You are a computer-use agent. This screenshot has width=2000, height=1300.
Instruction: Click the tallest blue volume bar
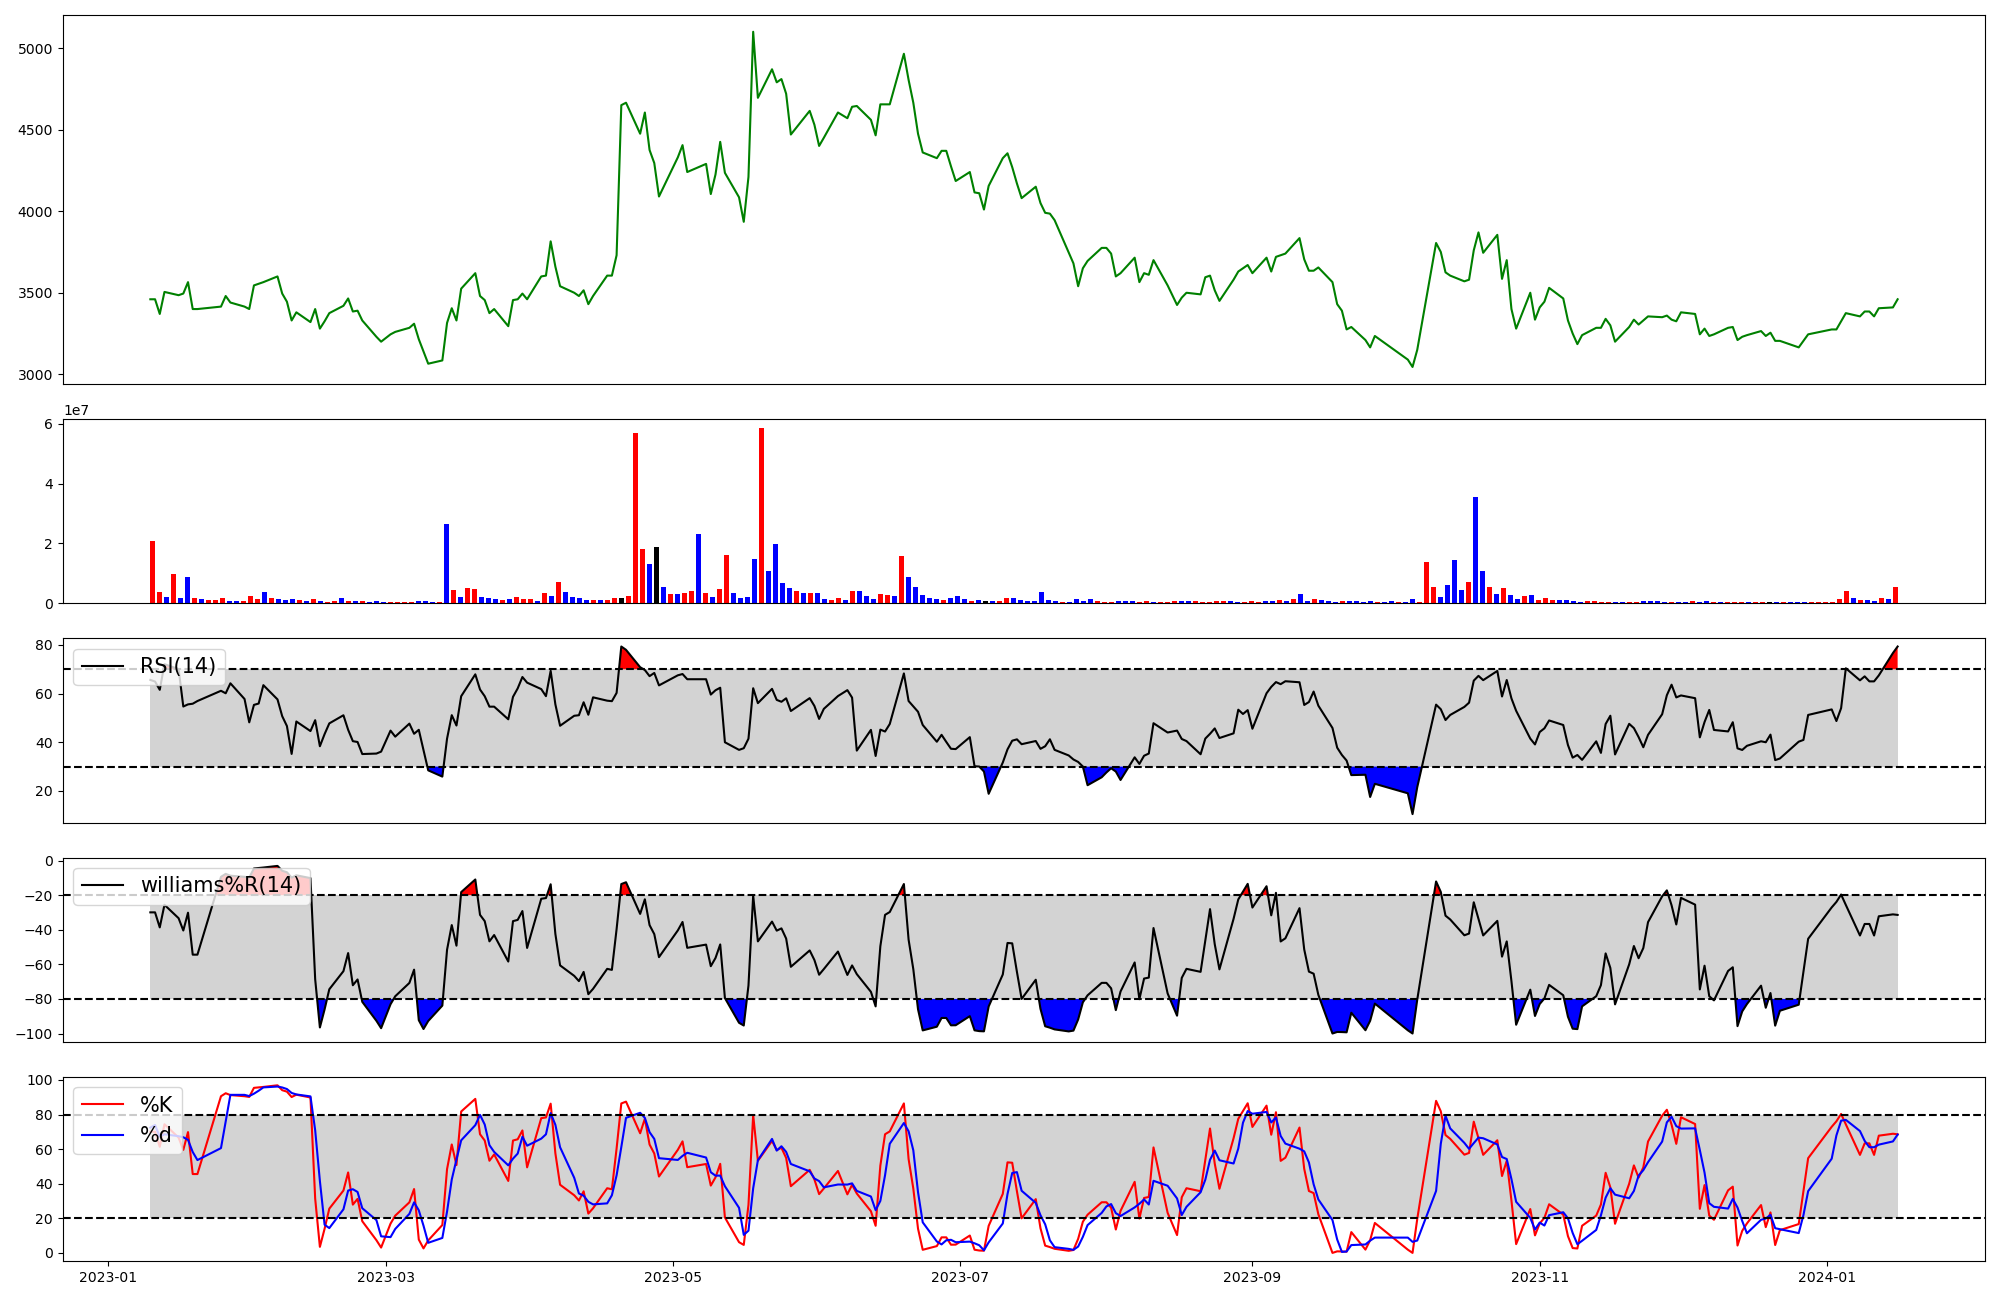click(1475, 550)
